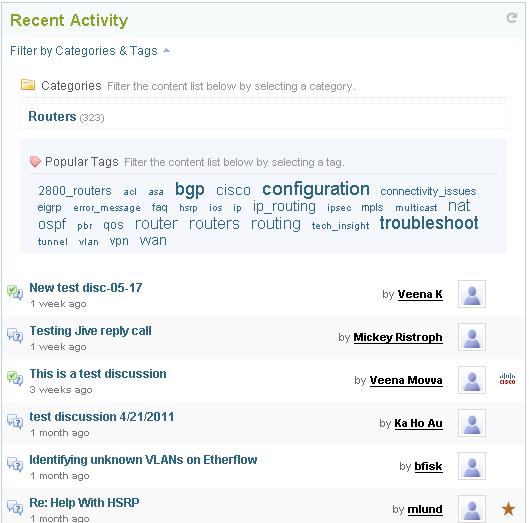Open Re: Help With HSRP thread
The width and height of the screenshot is (529, 523).
(84, 503)
